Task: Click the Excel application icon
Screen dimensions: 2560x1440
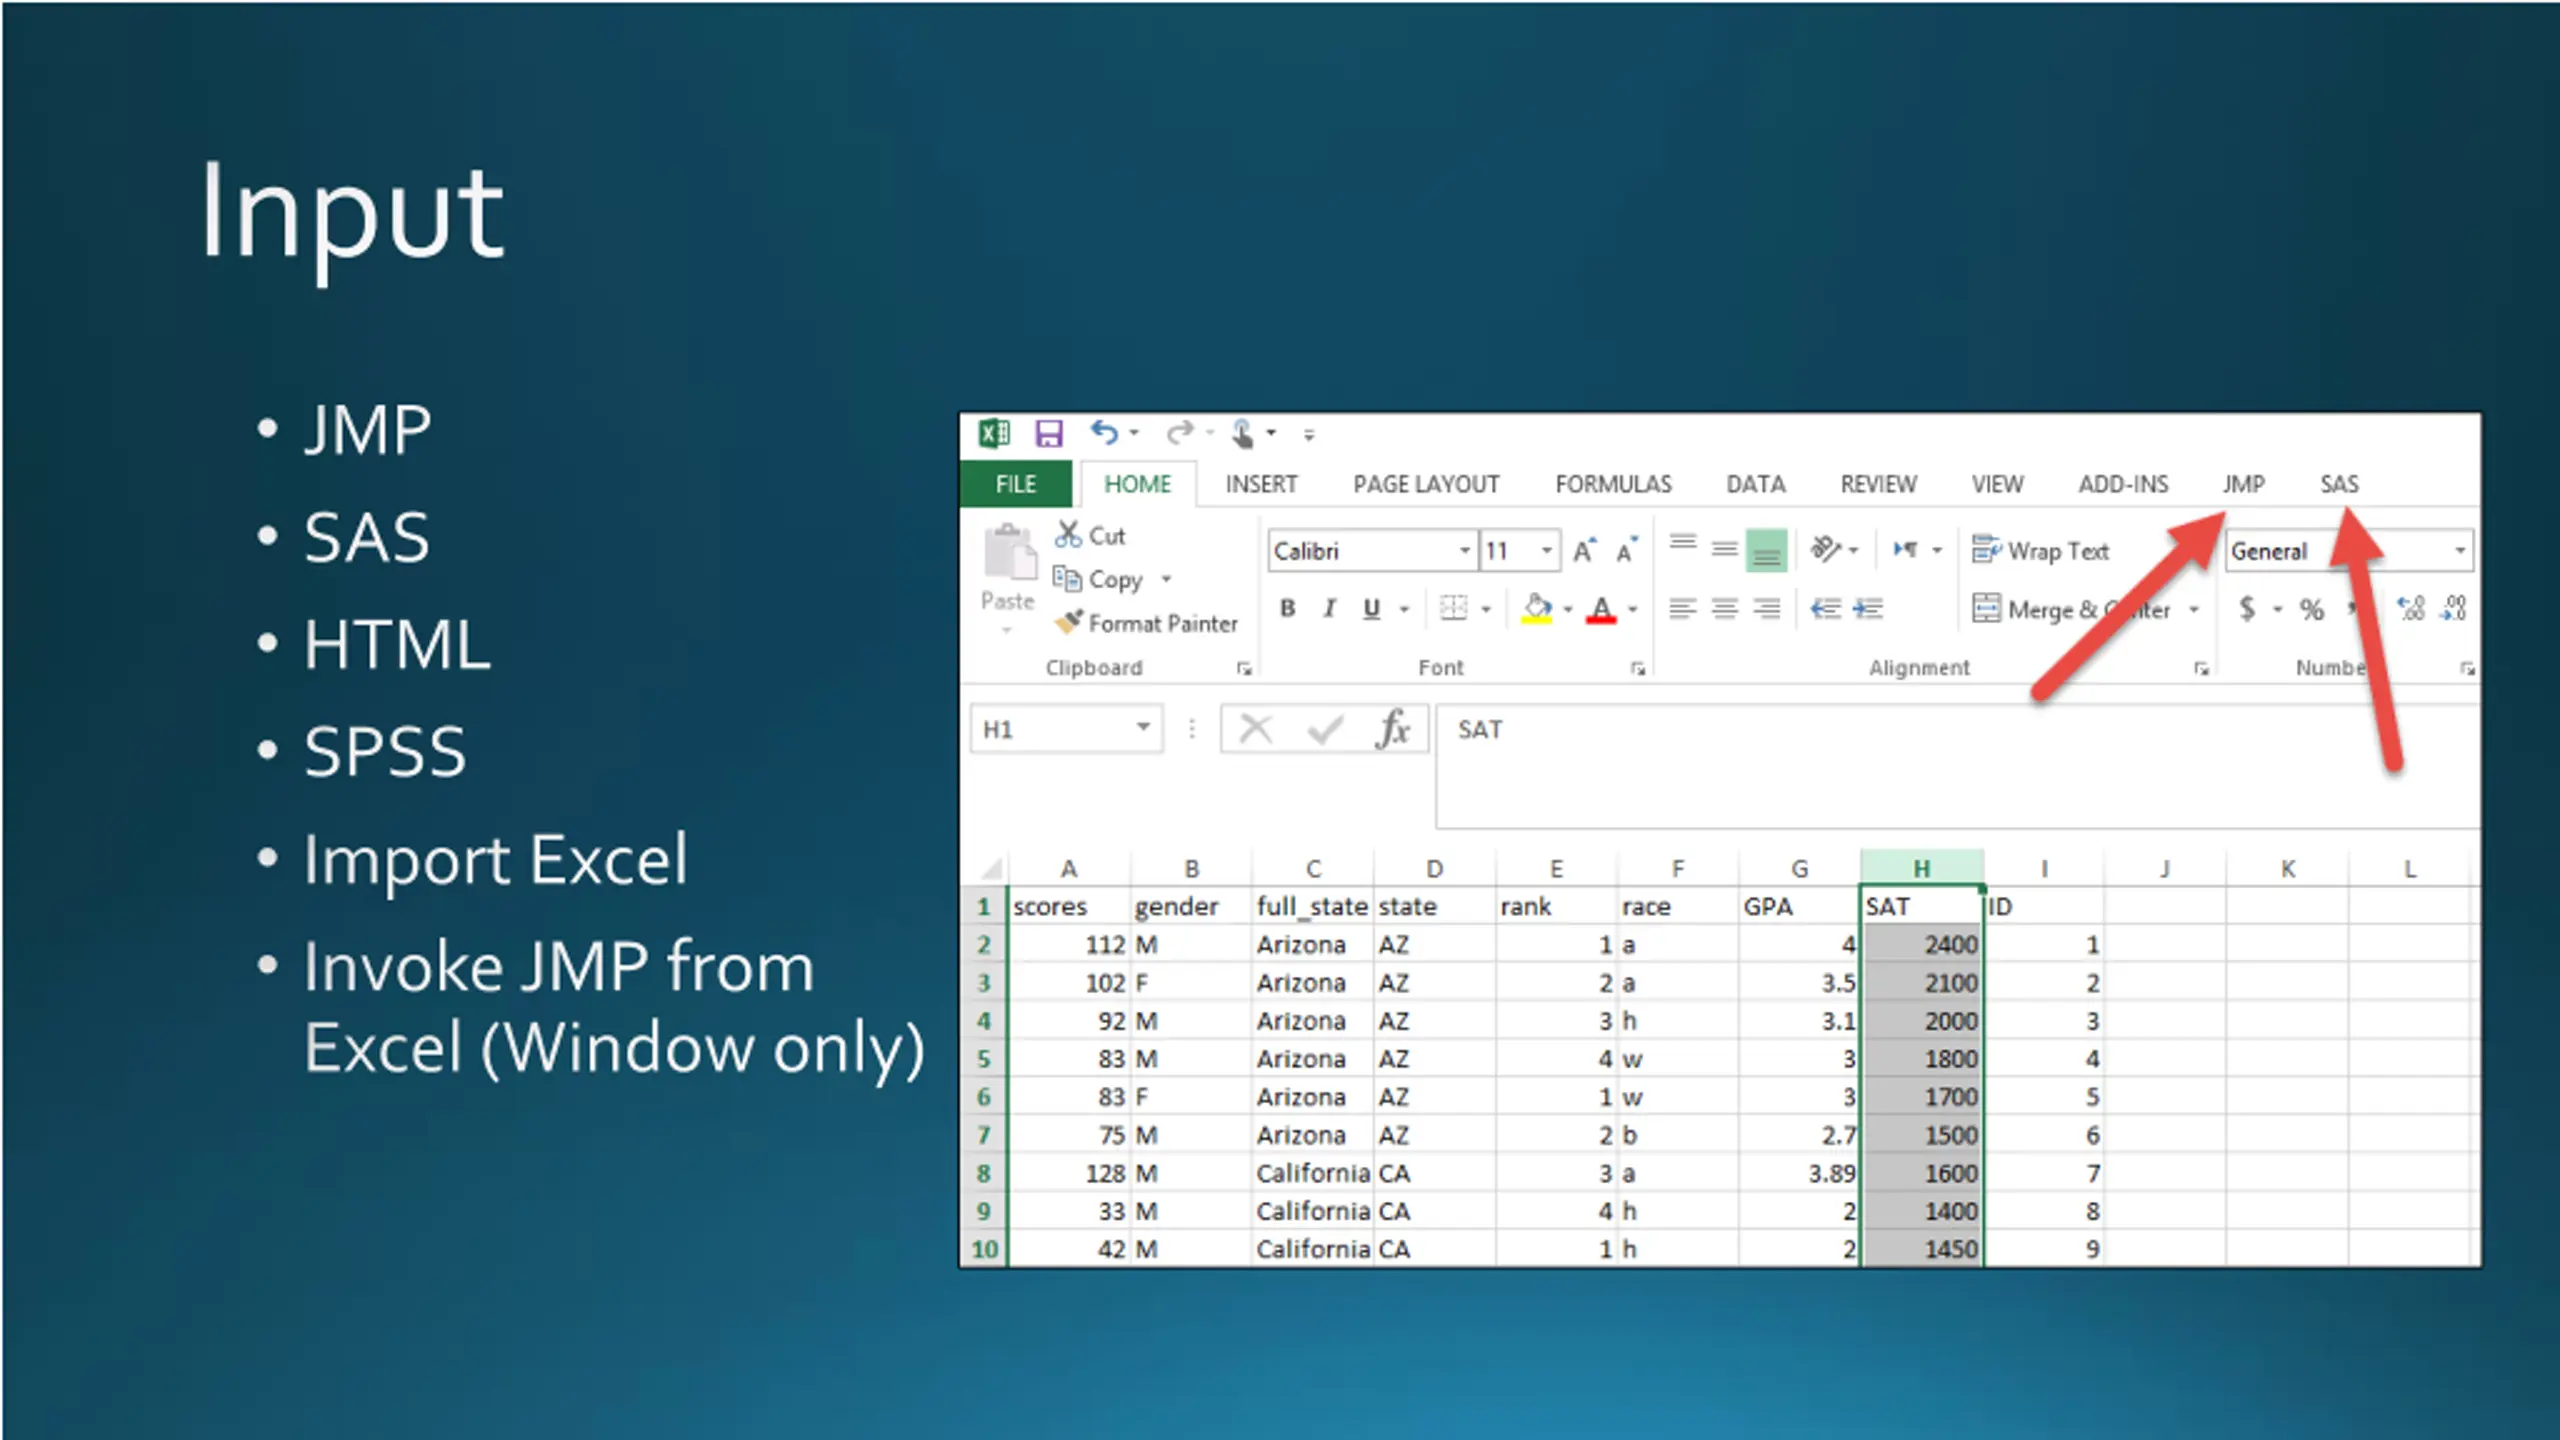Action: click(x=994, y=433)
